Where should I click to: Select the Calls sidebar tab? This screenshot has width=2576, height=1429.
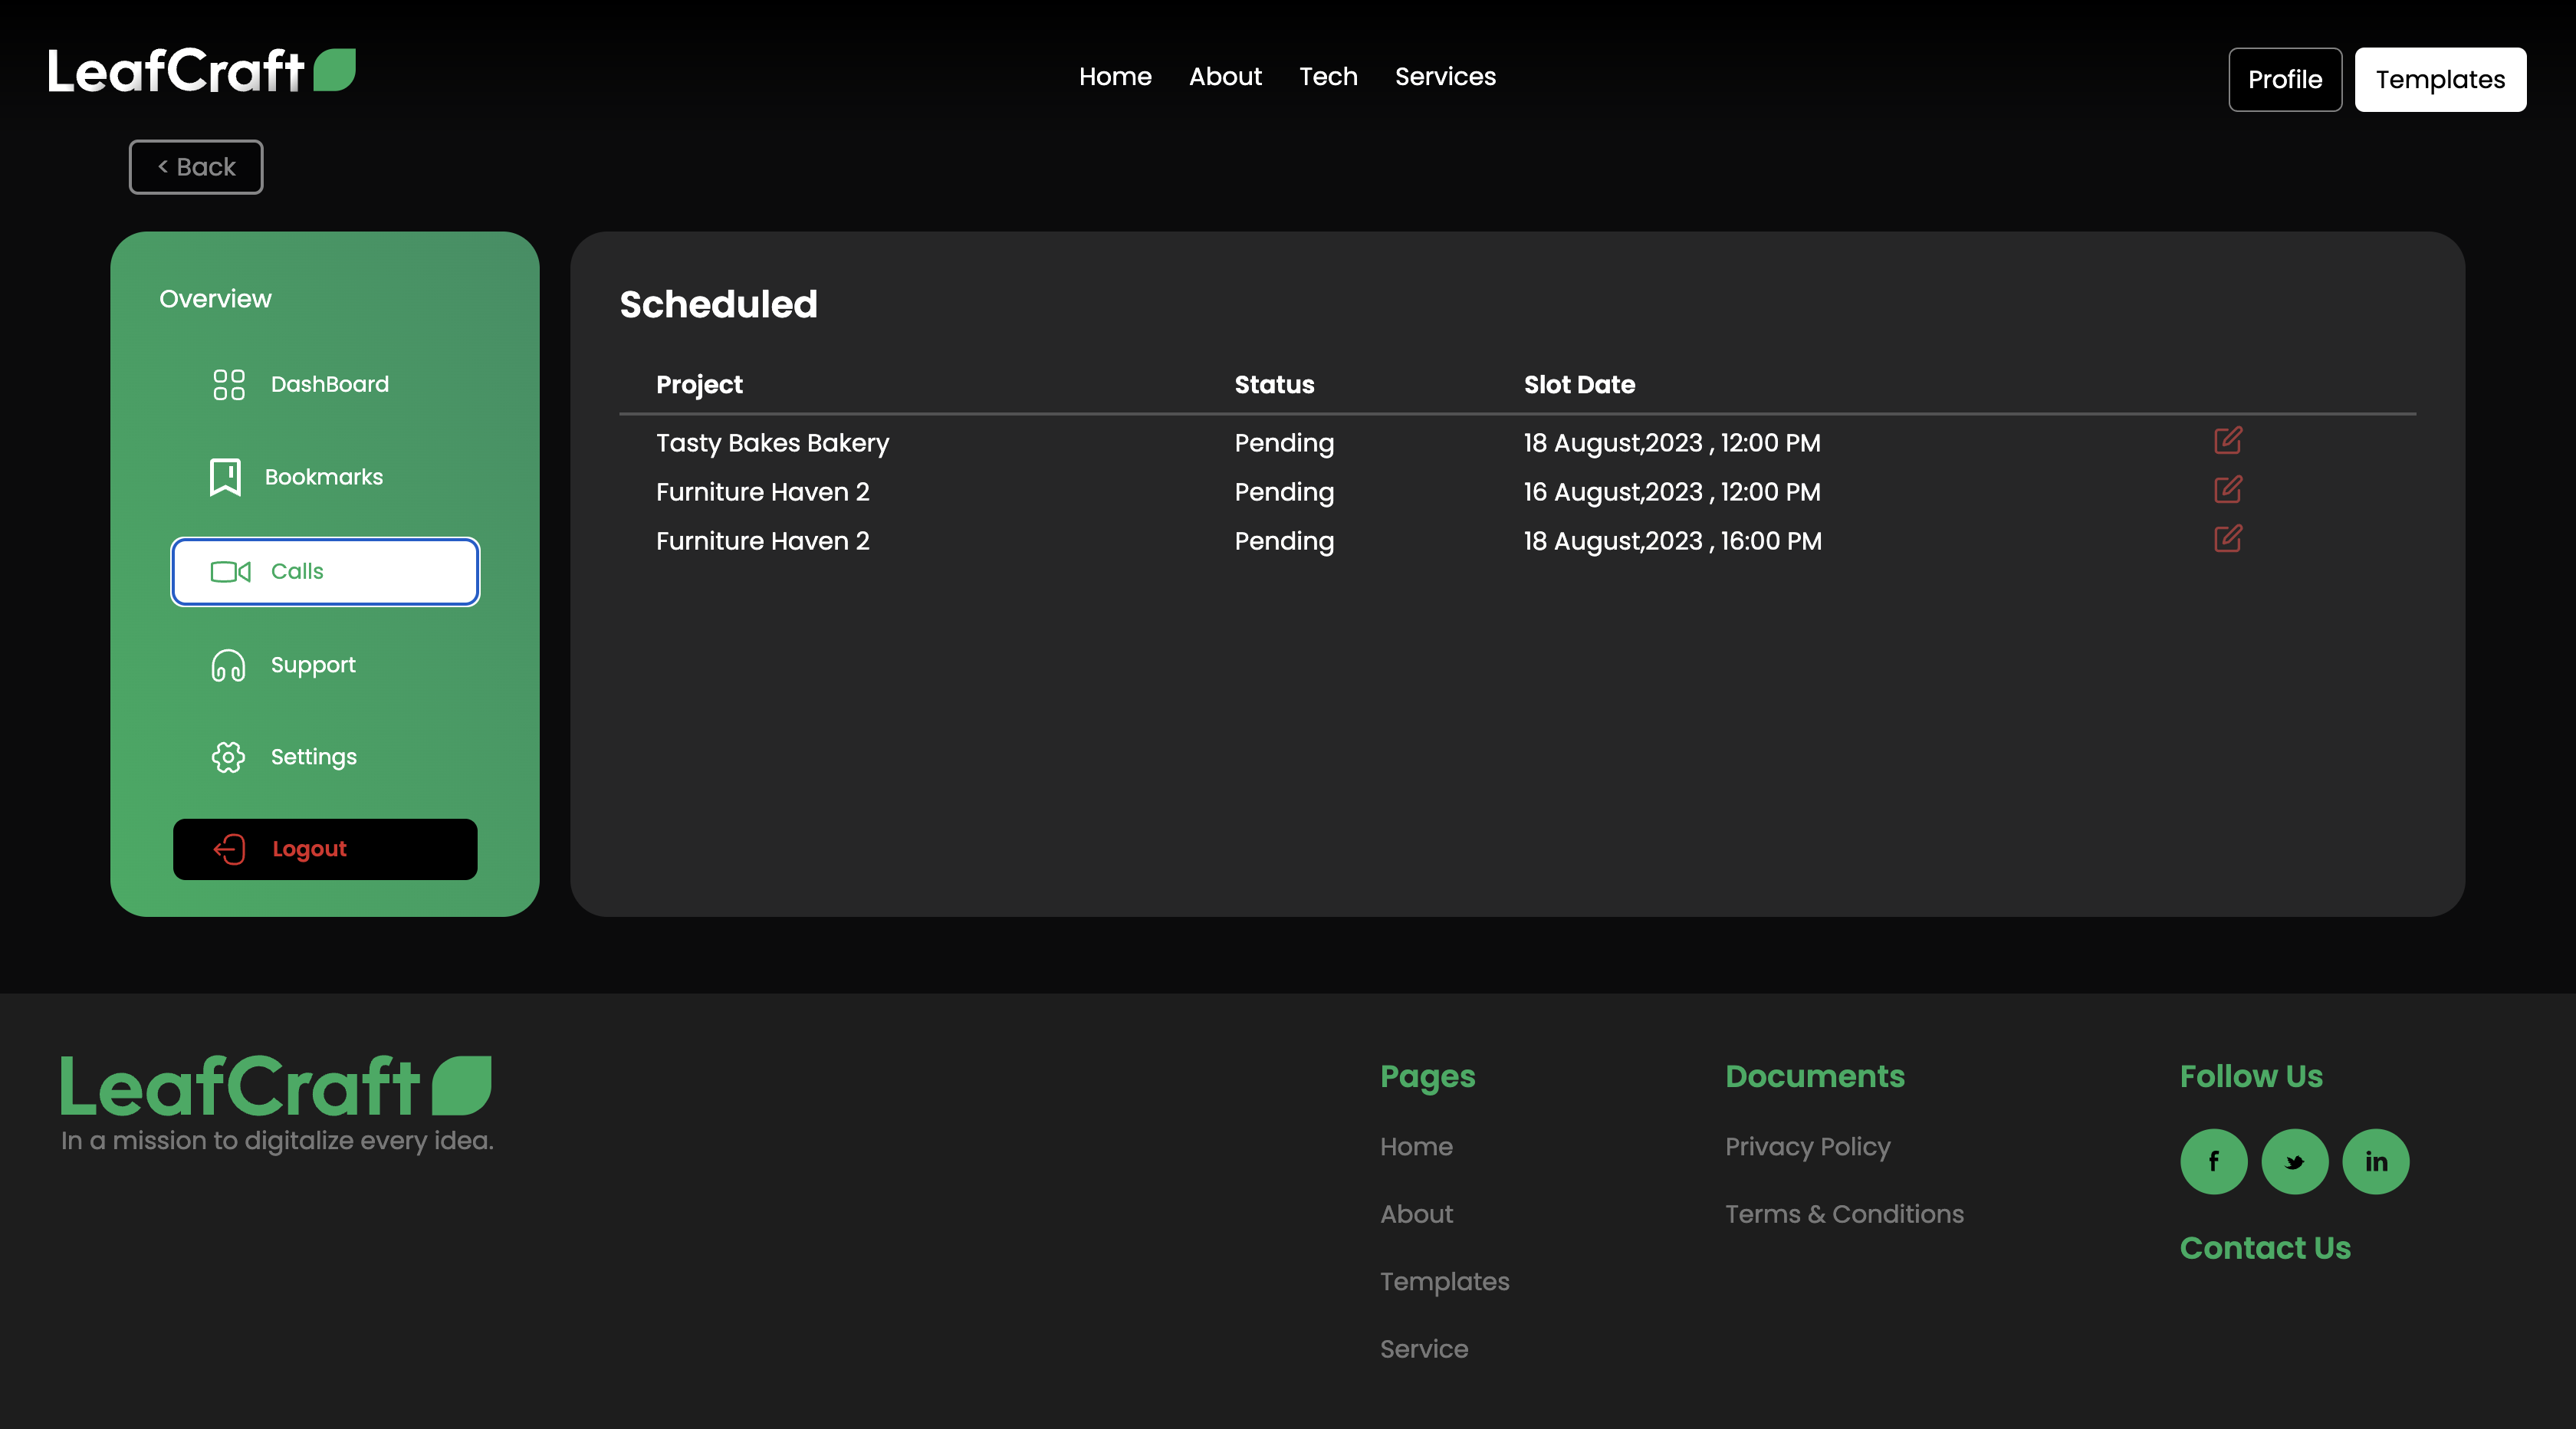(325, 571)
